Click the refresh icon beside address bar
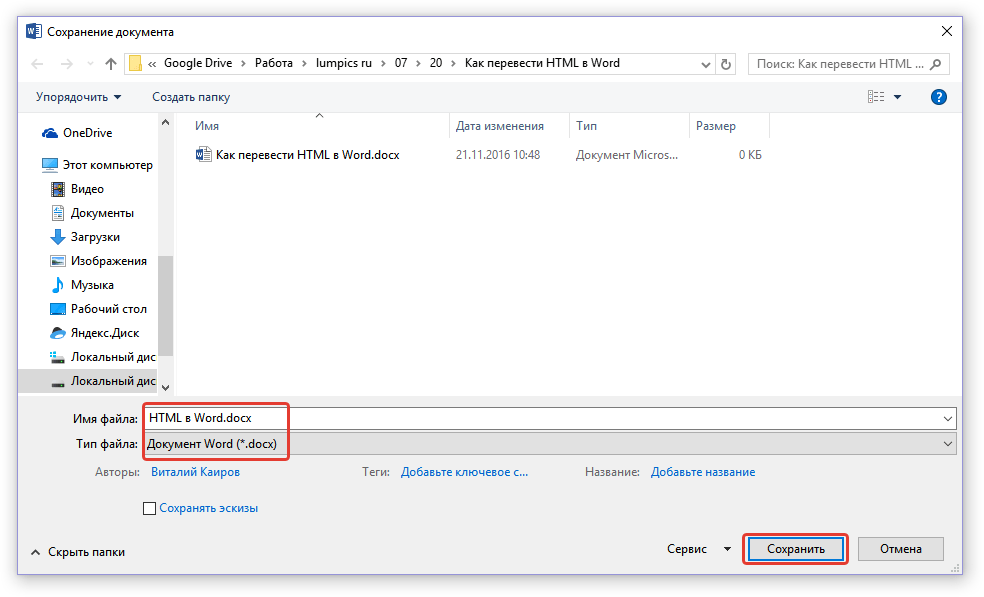This screenshot has height=597, width=984. pyautogui.click(x=726, y=63)
